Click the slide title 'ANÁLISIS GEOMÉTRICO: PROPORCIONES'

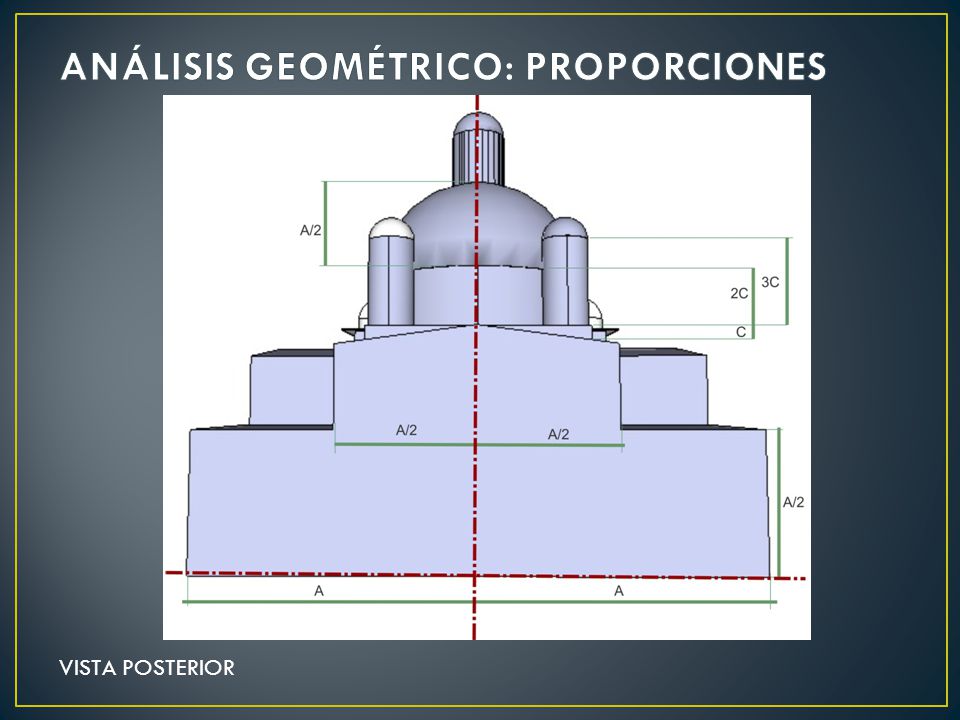click(x=444, y=66)
